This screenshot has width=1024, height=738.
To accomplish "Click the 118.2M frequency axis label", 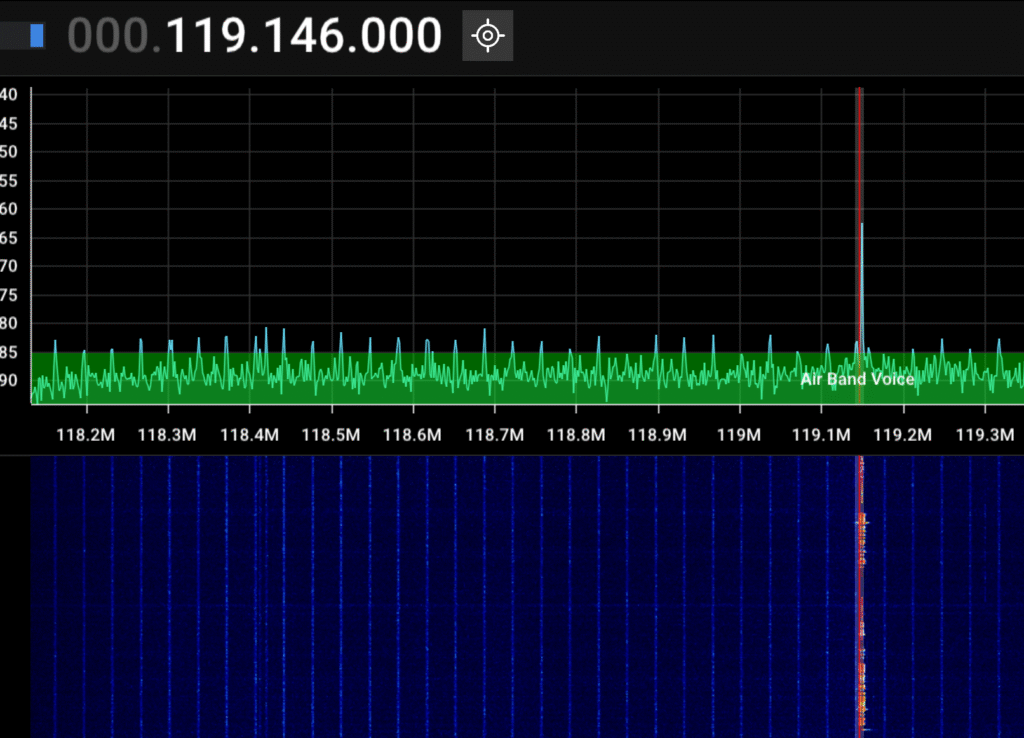I will tap(87, 435).
